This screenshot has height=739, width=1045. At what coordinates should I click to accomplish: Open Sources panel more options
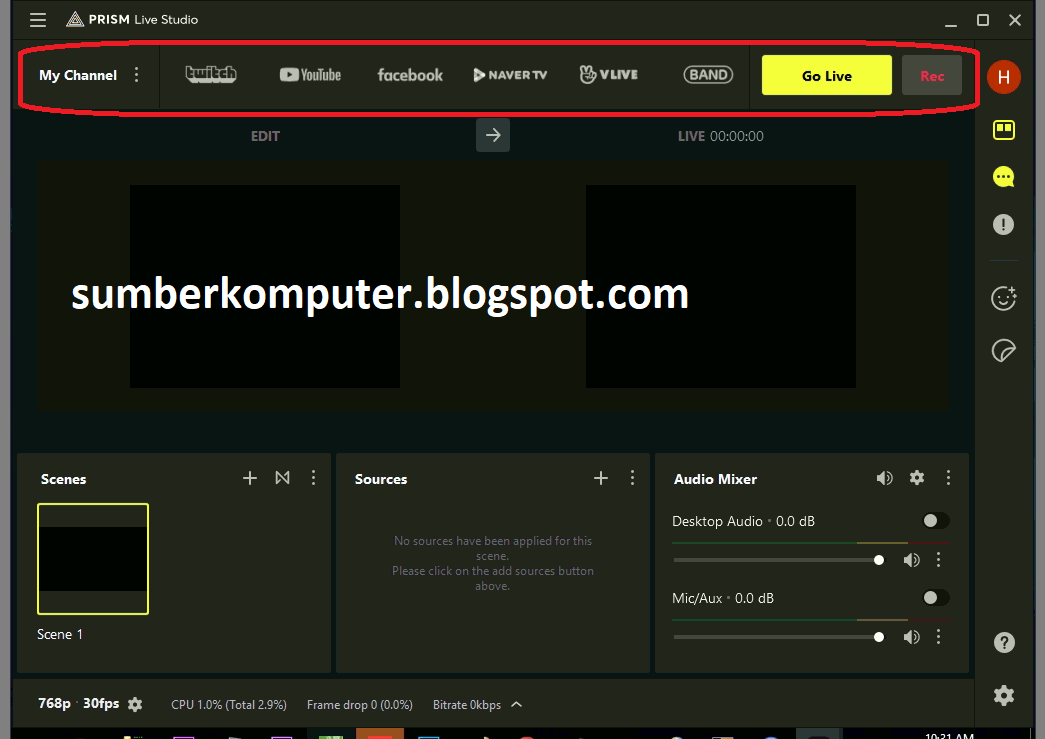[x=632, y=478]
